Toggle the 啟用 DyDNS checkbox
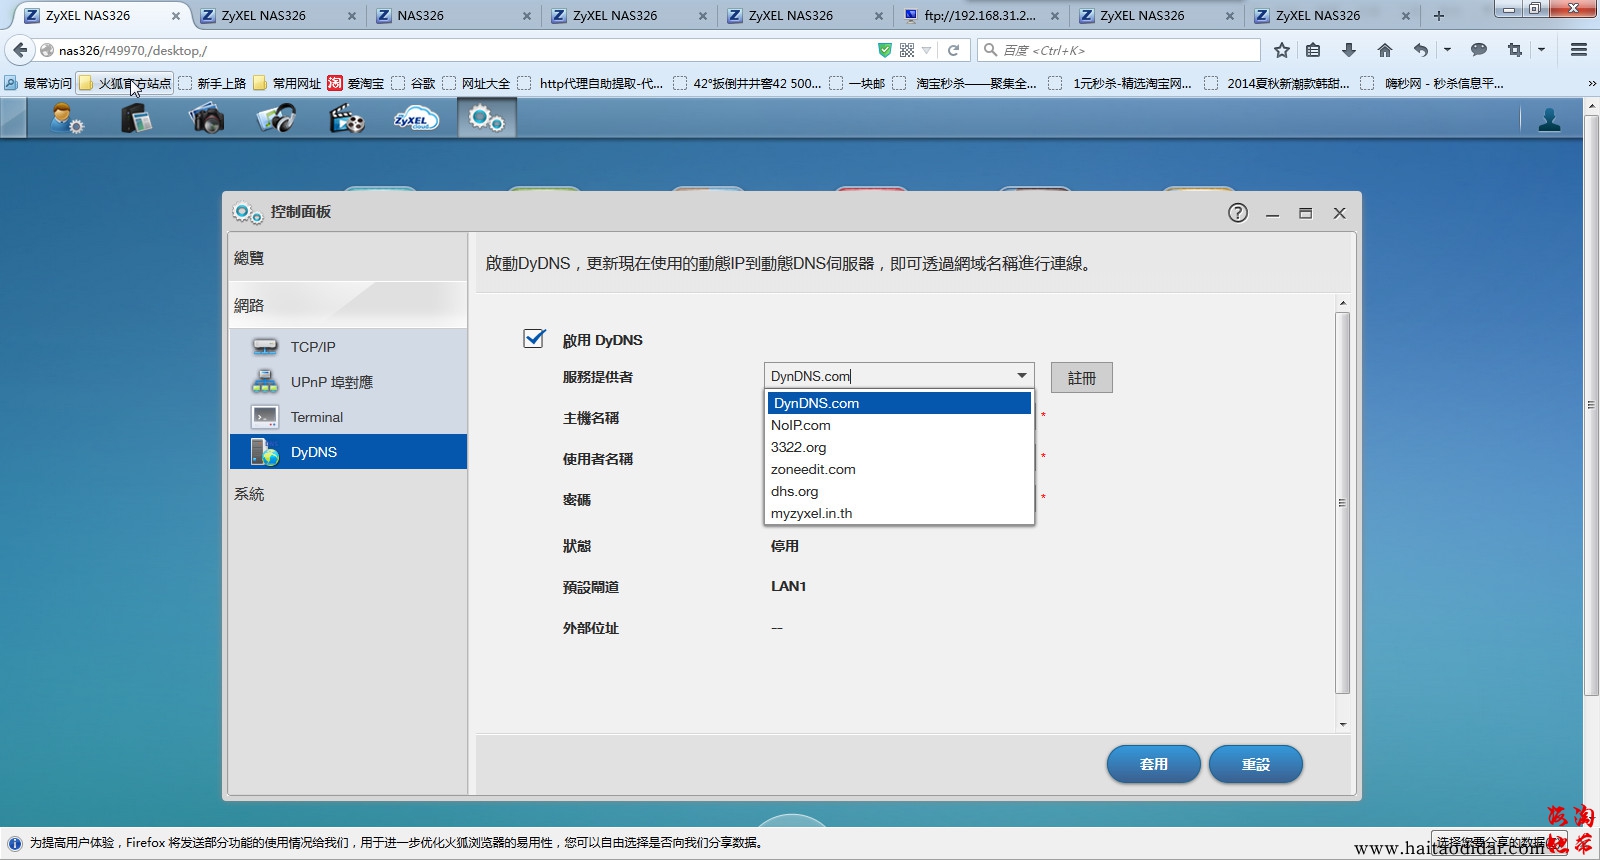Screen dimensions: 1600x860 (x=534, y=339)
